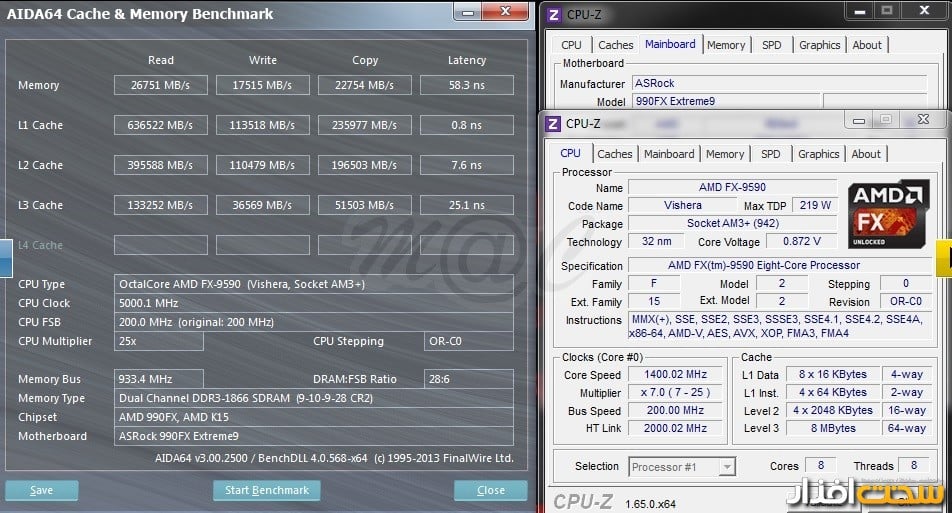The image size is (952, 513).
Task: Minimize the back CPU-Z Mainboard window
Action: 860,11
